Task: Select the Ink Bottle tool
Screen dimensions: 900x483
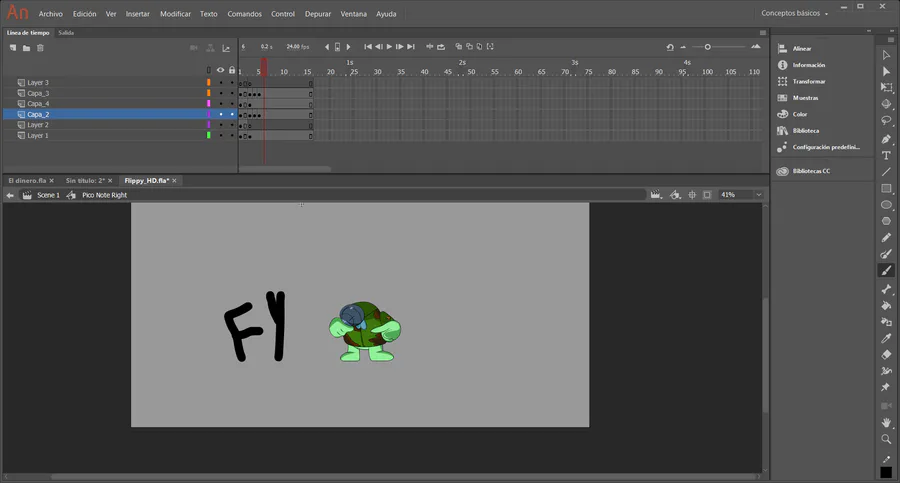Action: [x=886, y=322]
